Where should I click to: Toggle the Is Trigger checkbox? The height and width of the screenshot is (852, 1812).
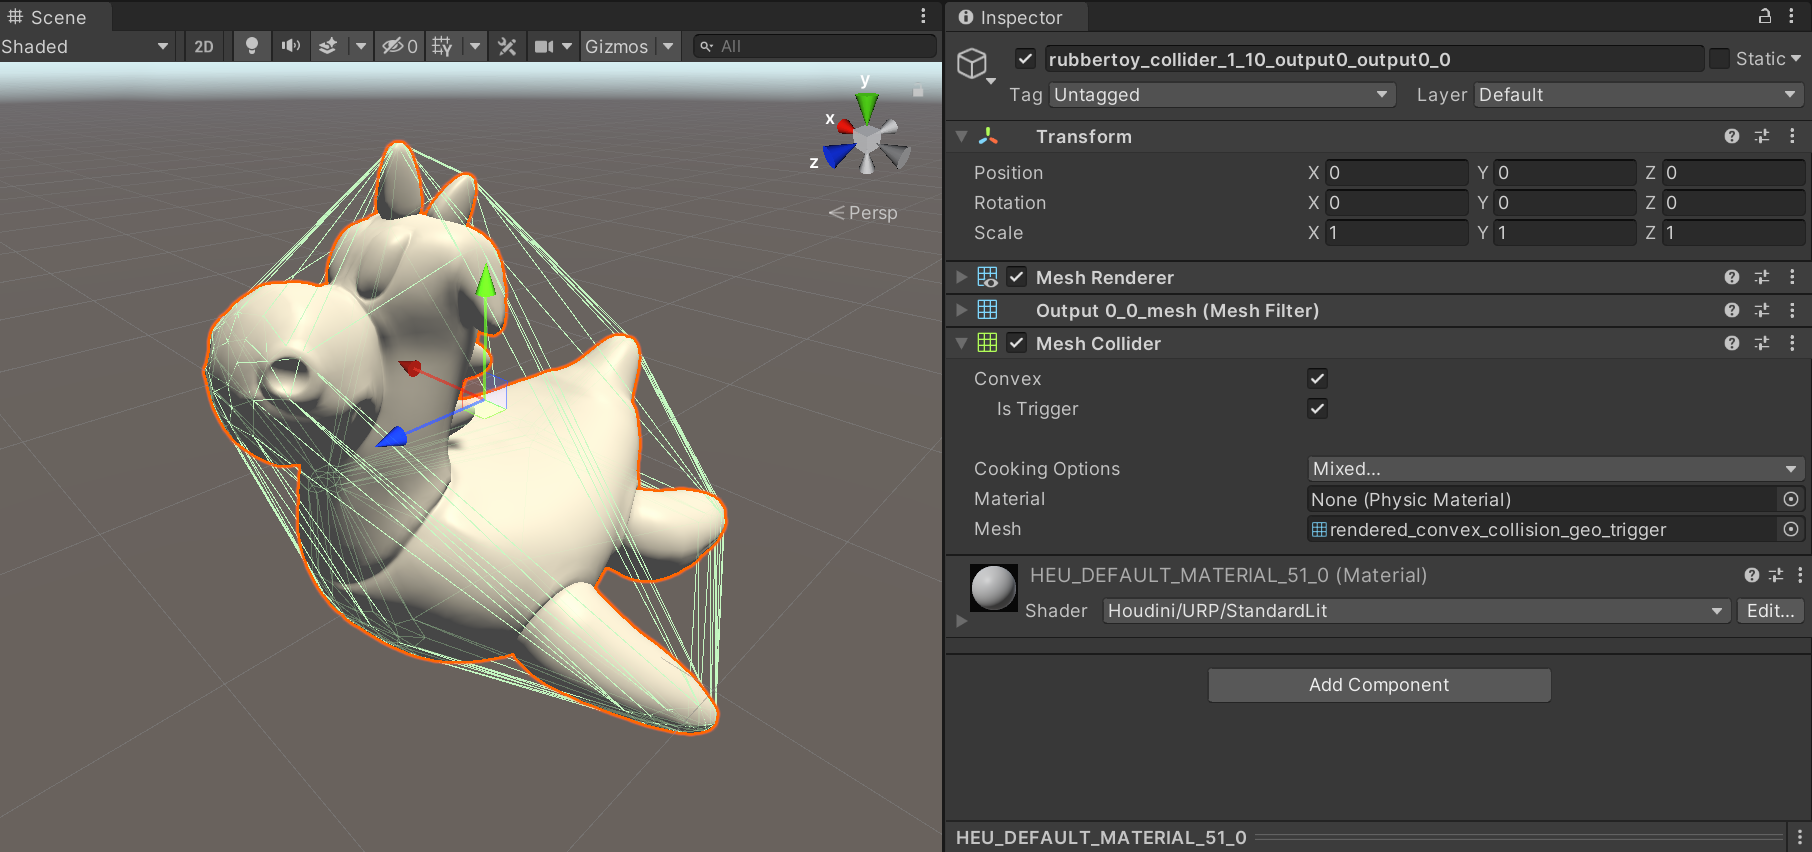(1317, 408)
